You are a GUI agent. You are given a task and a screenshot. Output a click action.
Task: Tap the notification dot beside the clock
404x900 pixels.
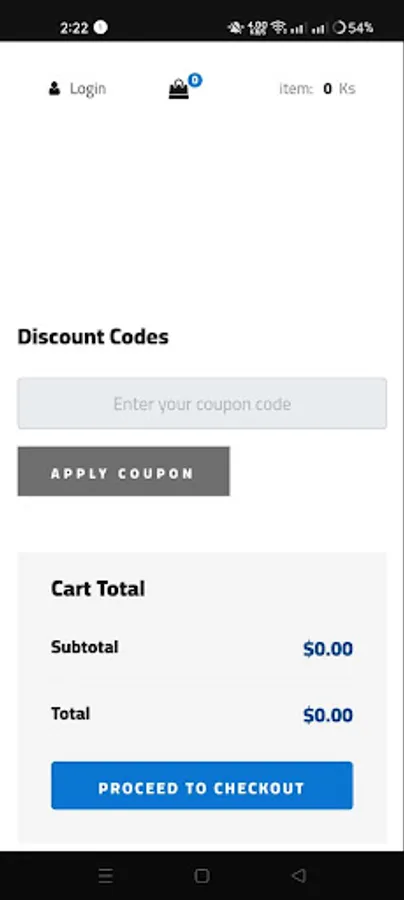100,27
